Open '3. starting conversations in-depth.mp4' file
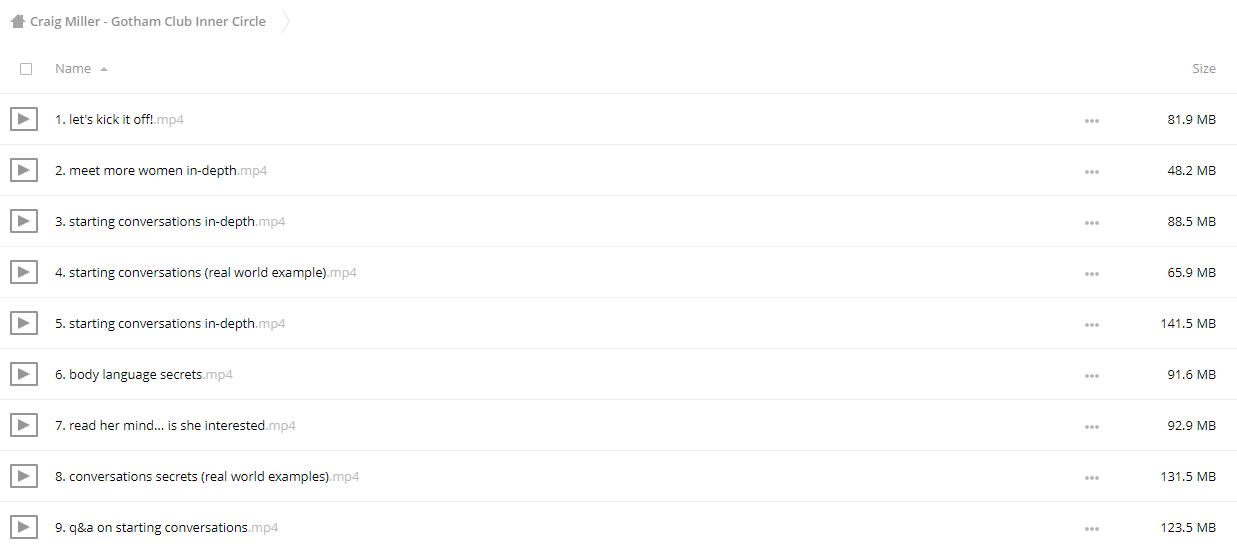This screenshot has width=1237, height=550. [170, 221]
